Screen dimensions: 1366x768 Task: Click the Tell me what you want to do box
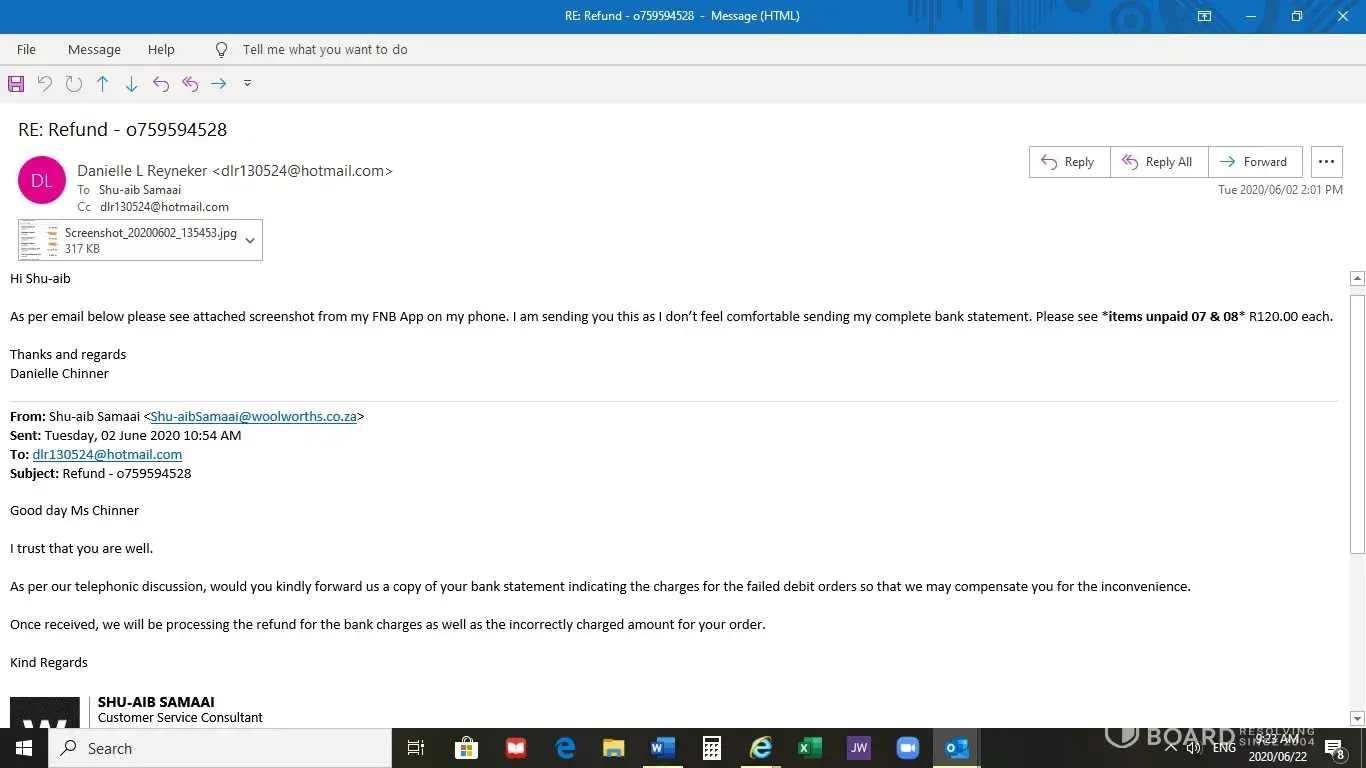click(x=325, y=49)
